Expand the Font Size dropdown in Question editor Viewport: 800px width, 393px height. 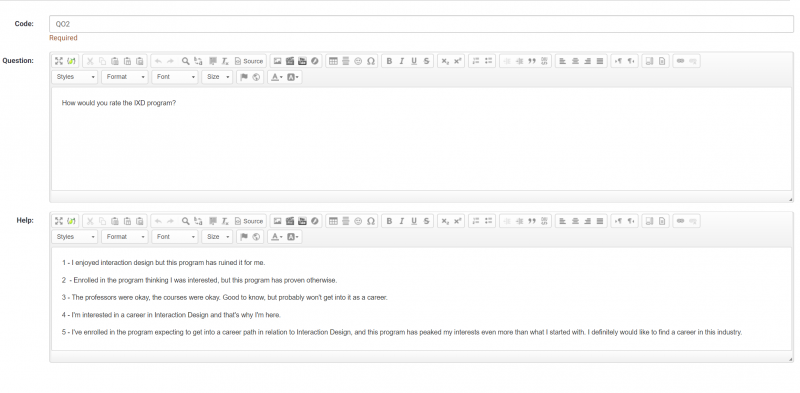tap(217, 77)
